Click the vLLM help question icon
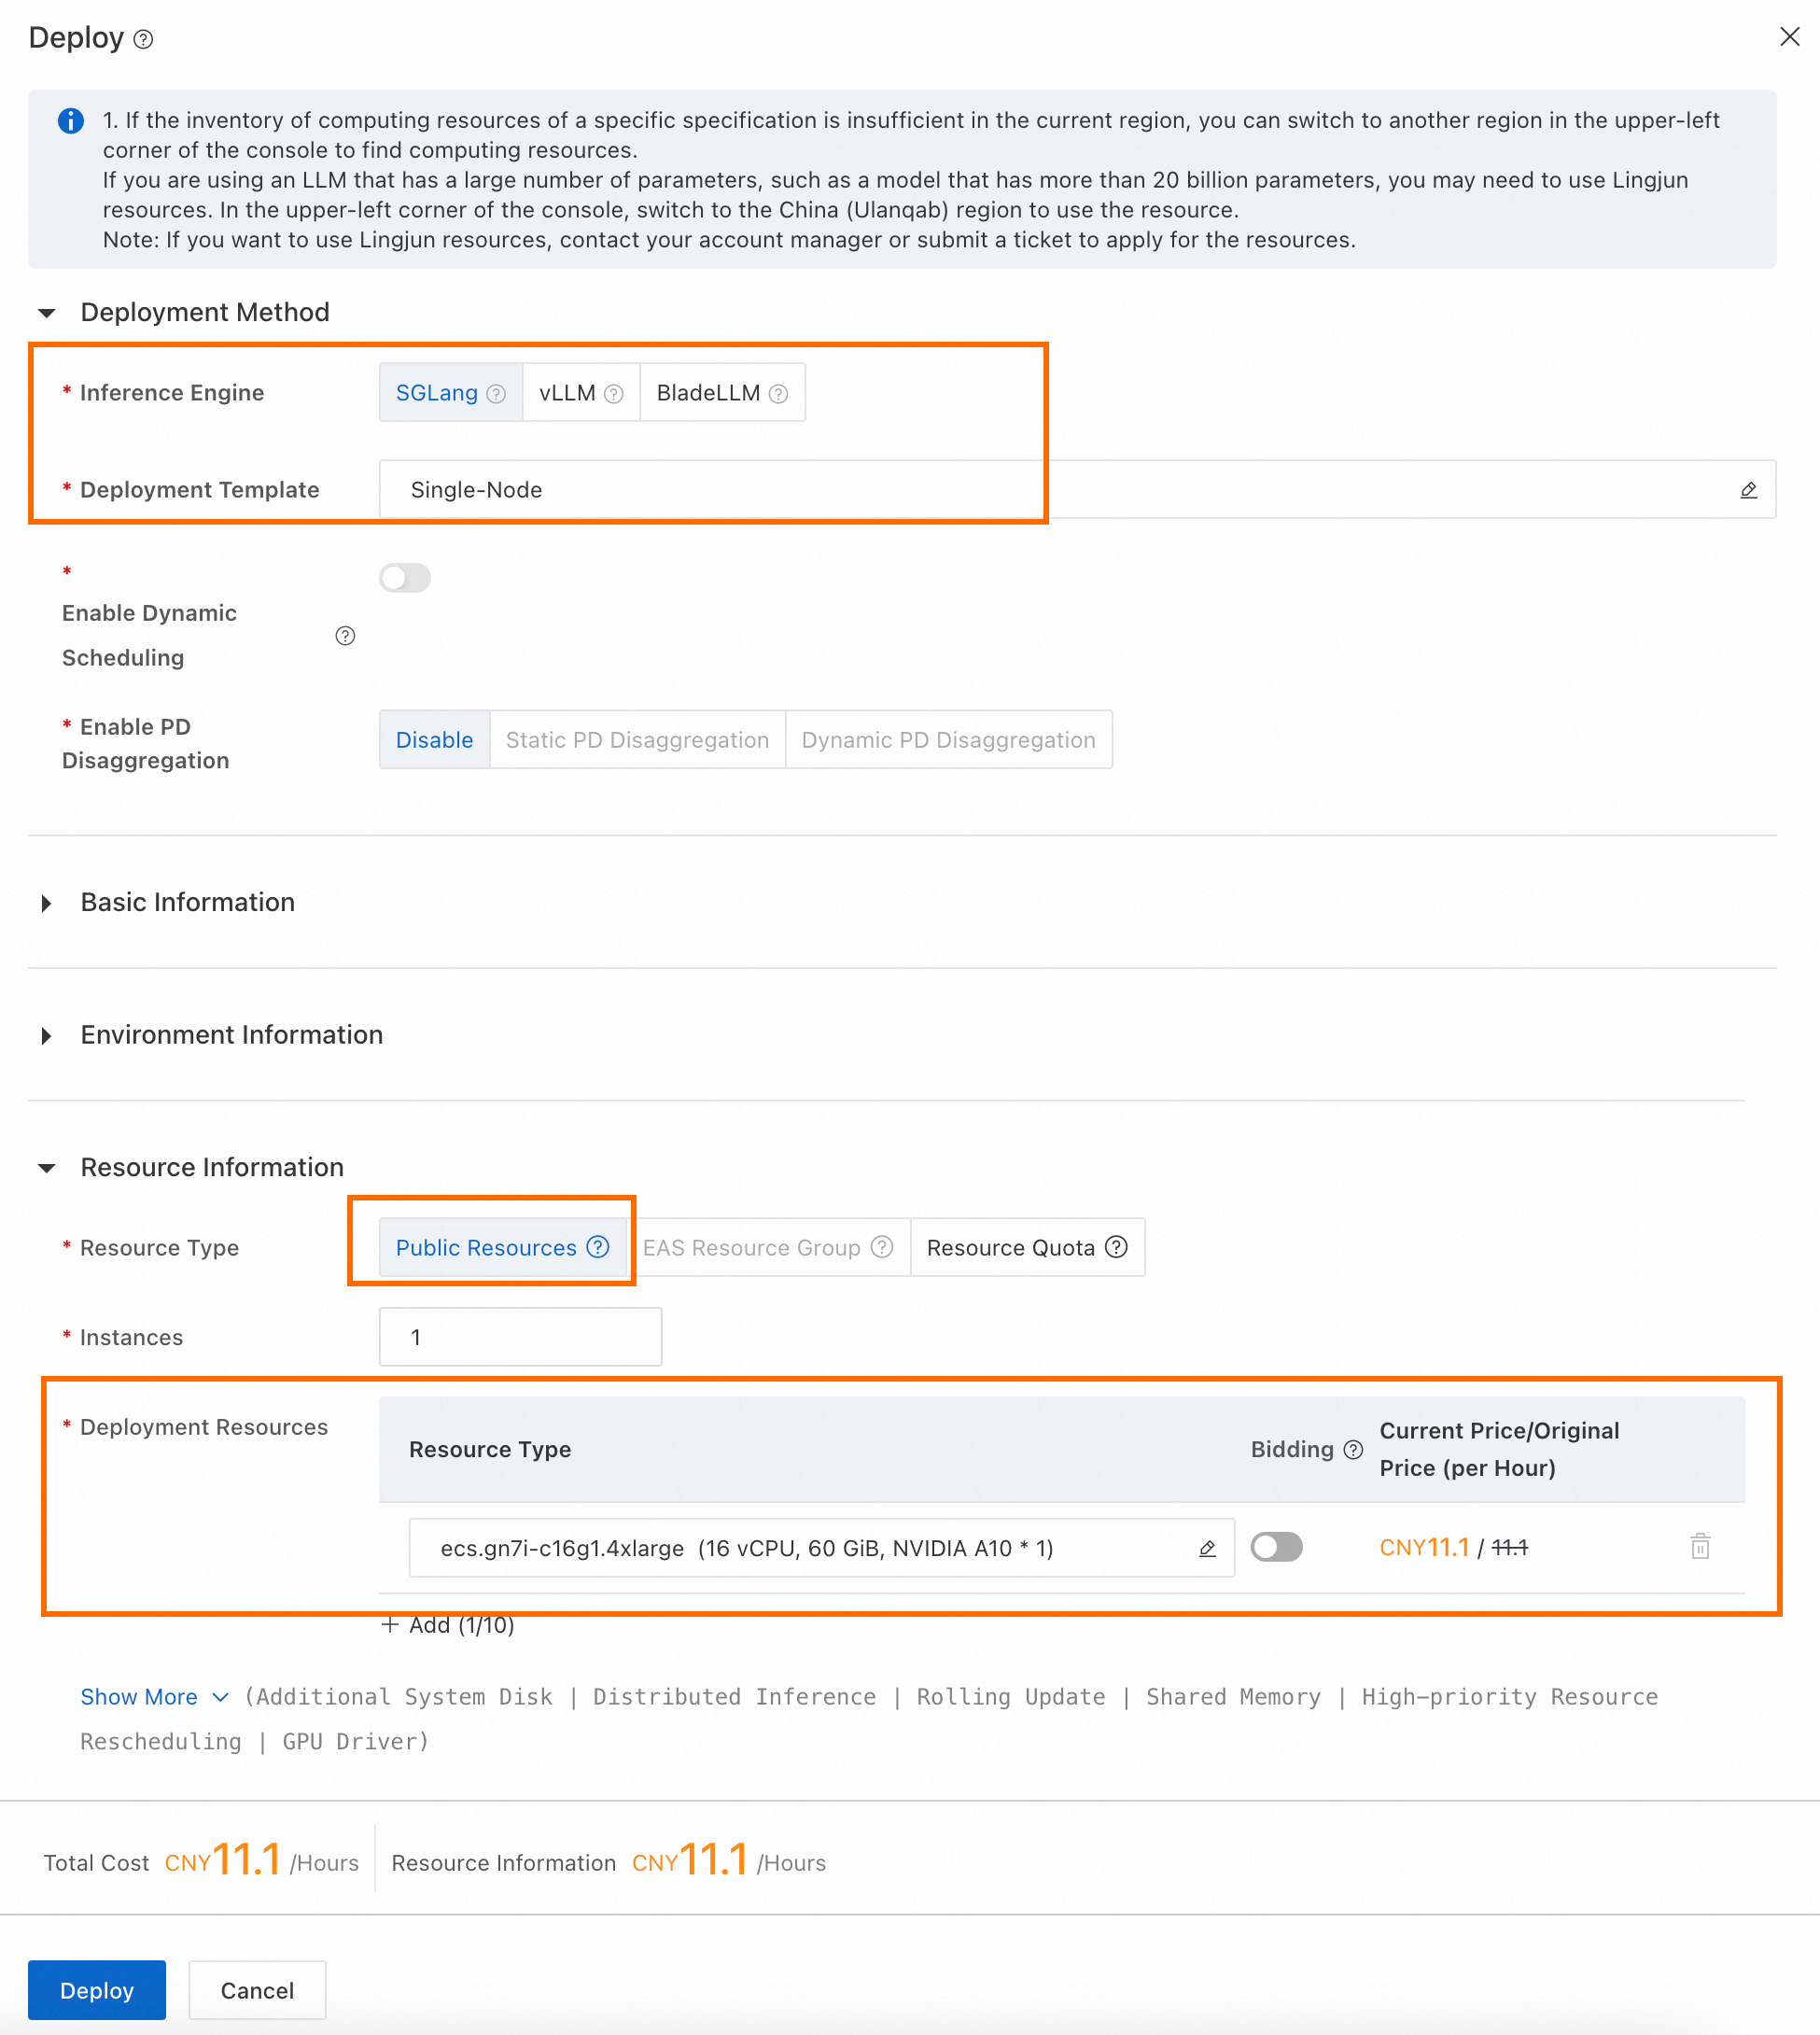 pyautogui.click(x=614, y=394)
